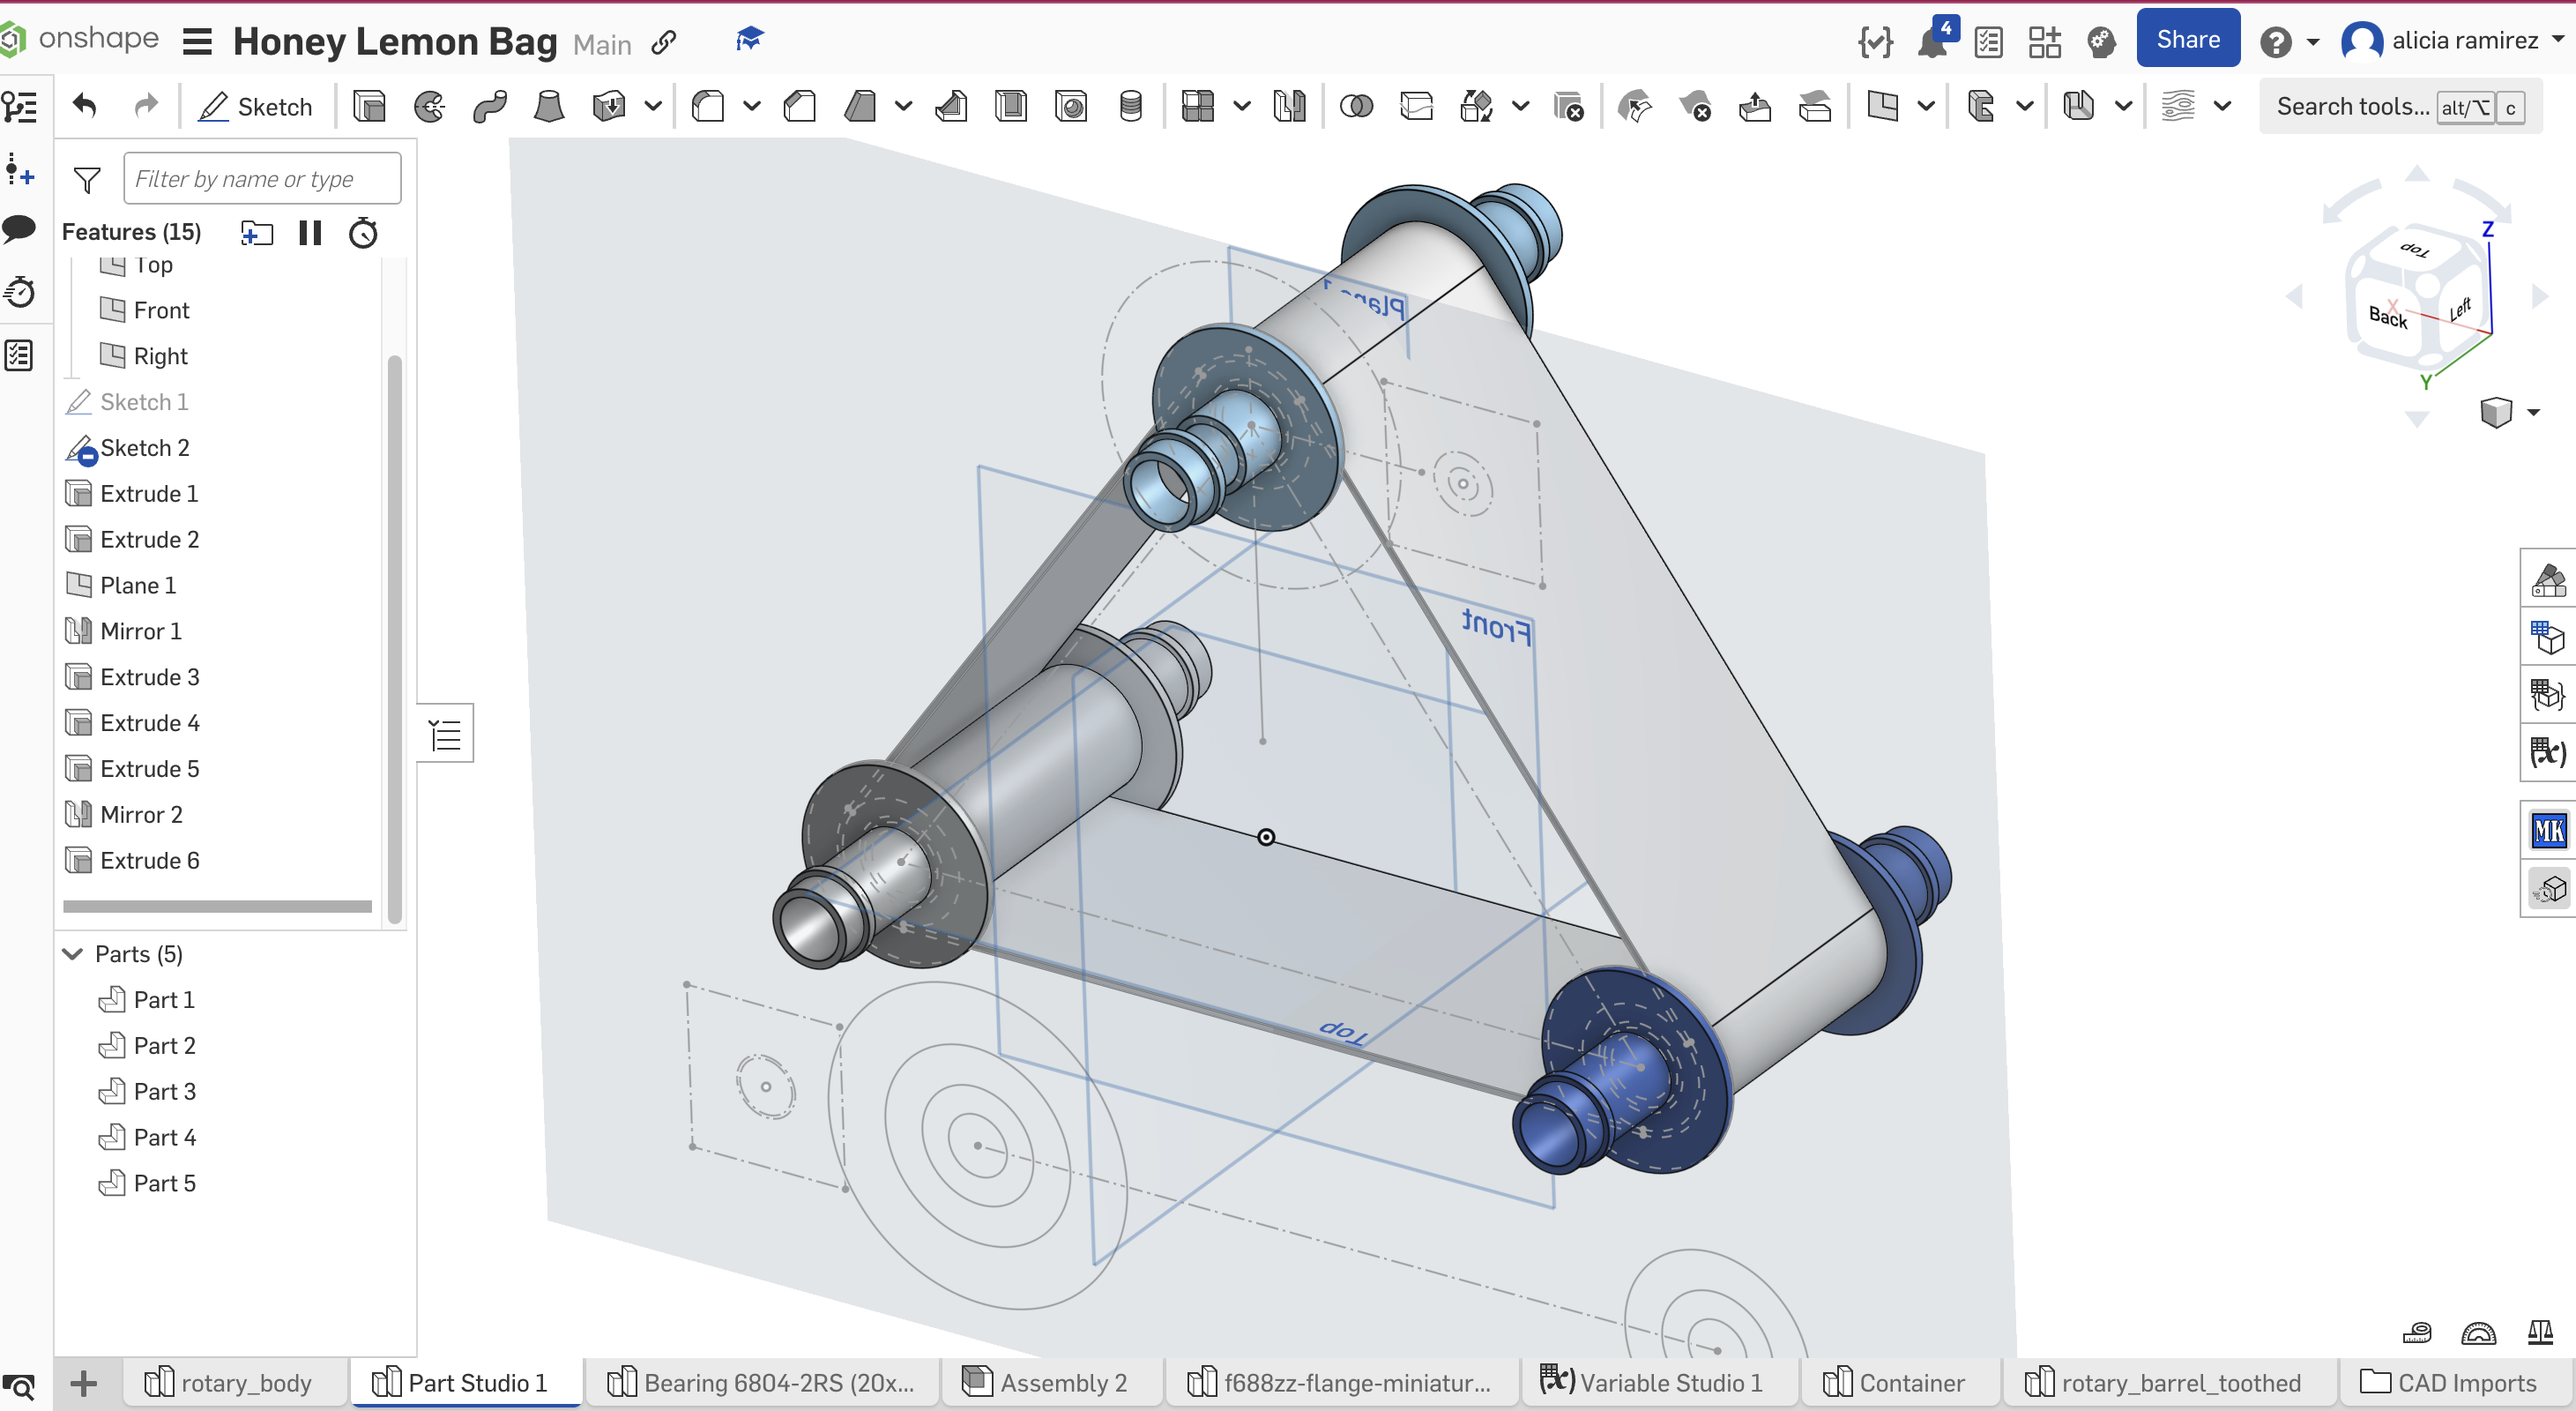Select the Transform tool icon
Viewport: 2576px width, 1411px height.
point(1476,106)
